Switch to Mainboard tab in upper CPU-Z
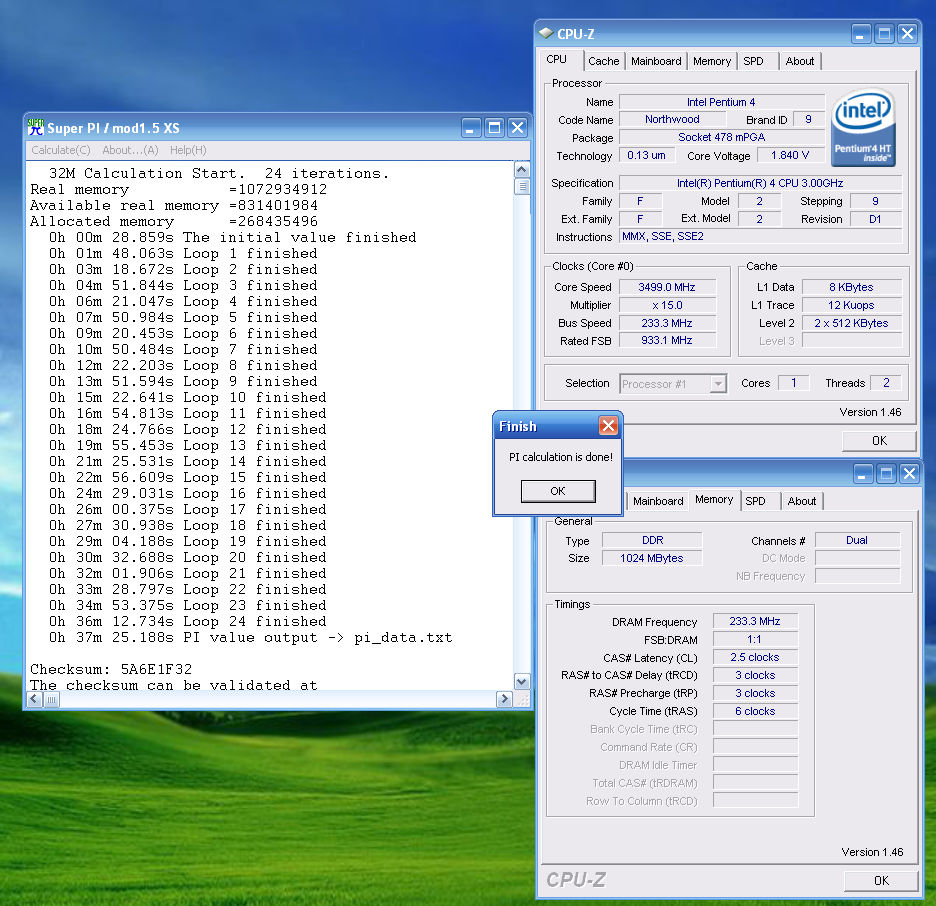Screen dimensions: 936x906 [656, 61]
